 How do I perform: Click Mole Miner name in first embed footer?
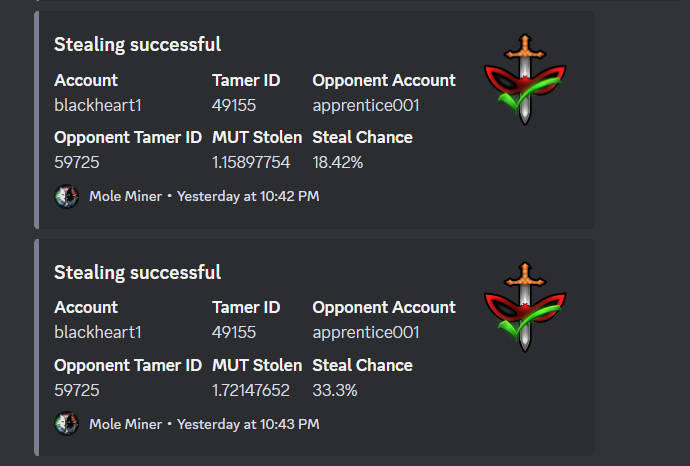(x=125, y=196)
